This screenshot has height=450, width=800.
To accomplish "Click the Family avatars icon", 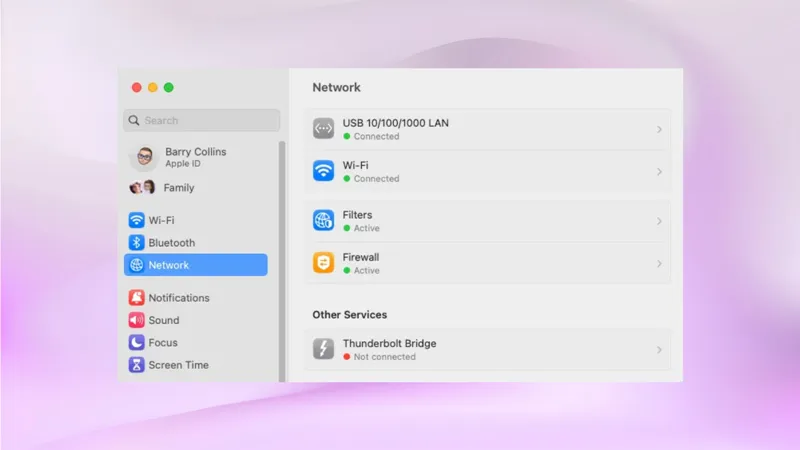I will [x=142, y=187].
